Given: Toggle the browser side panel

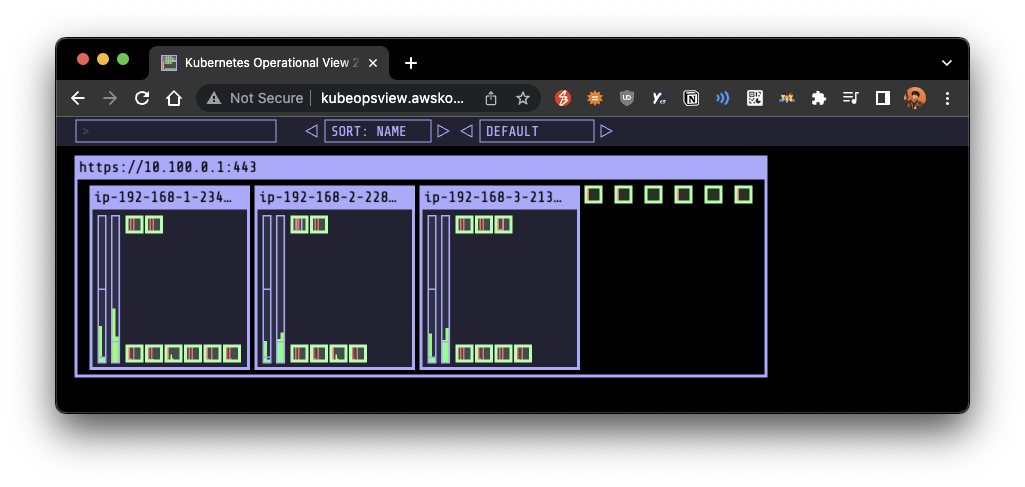Looking at the screenshot, I should click(882, 98).
